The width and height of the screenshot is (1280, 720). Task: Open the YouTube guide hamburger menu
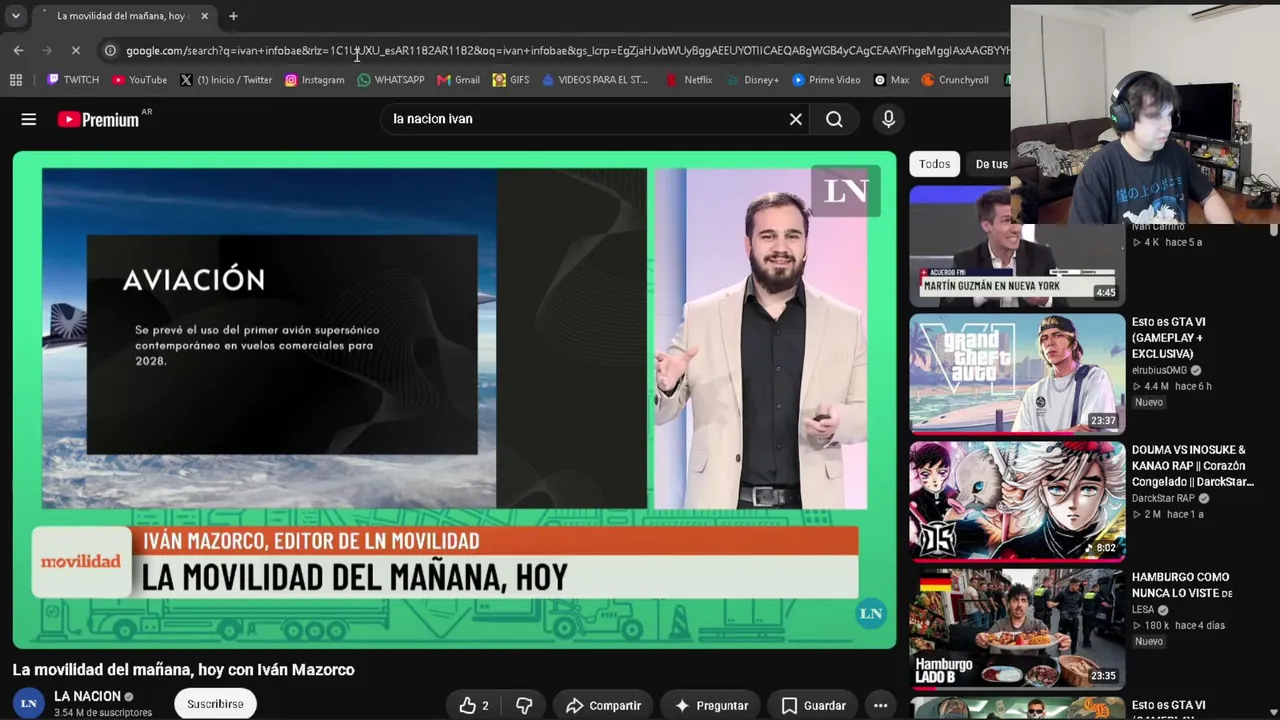29,119
